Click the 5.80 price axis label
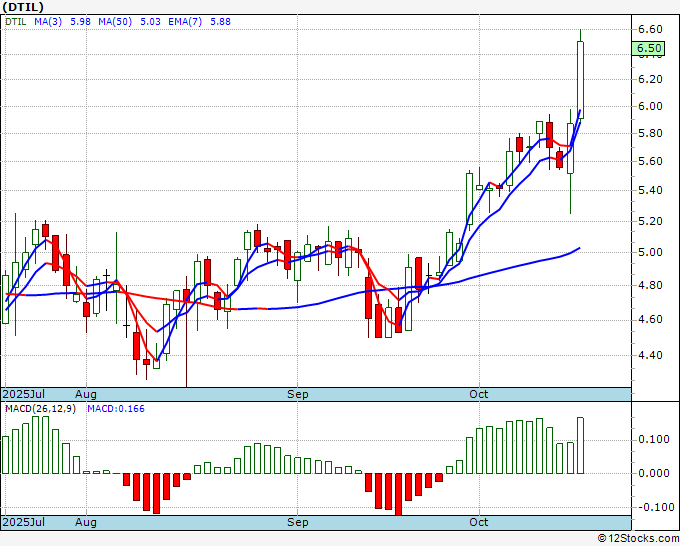This screenshot has width=680, height=546. point(650,134)
